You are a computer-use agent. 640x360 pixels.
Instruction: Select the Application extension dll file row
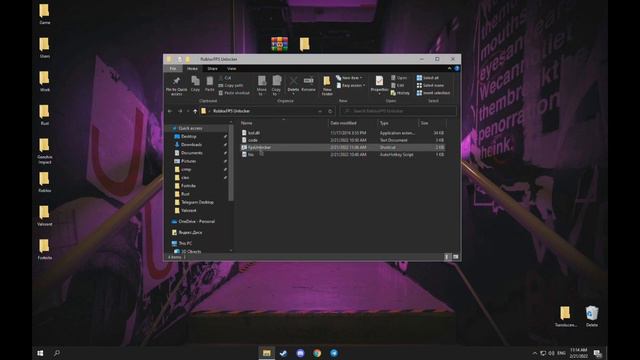342,133
